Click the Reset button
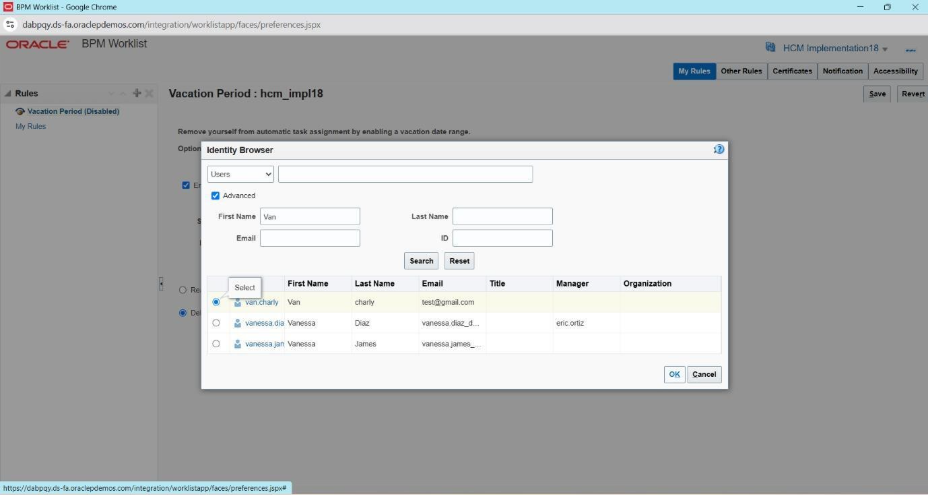Image resolution: width=928 pixels, height=495 pixels. pyautogui.click(x=459, y=261)
